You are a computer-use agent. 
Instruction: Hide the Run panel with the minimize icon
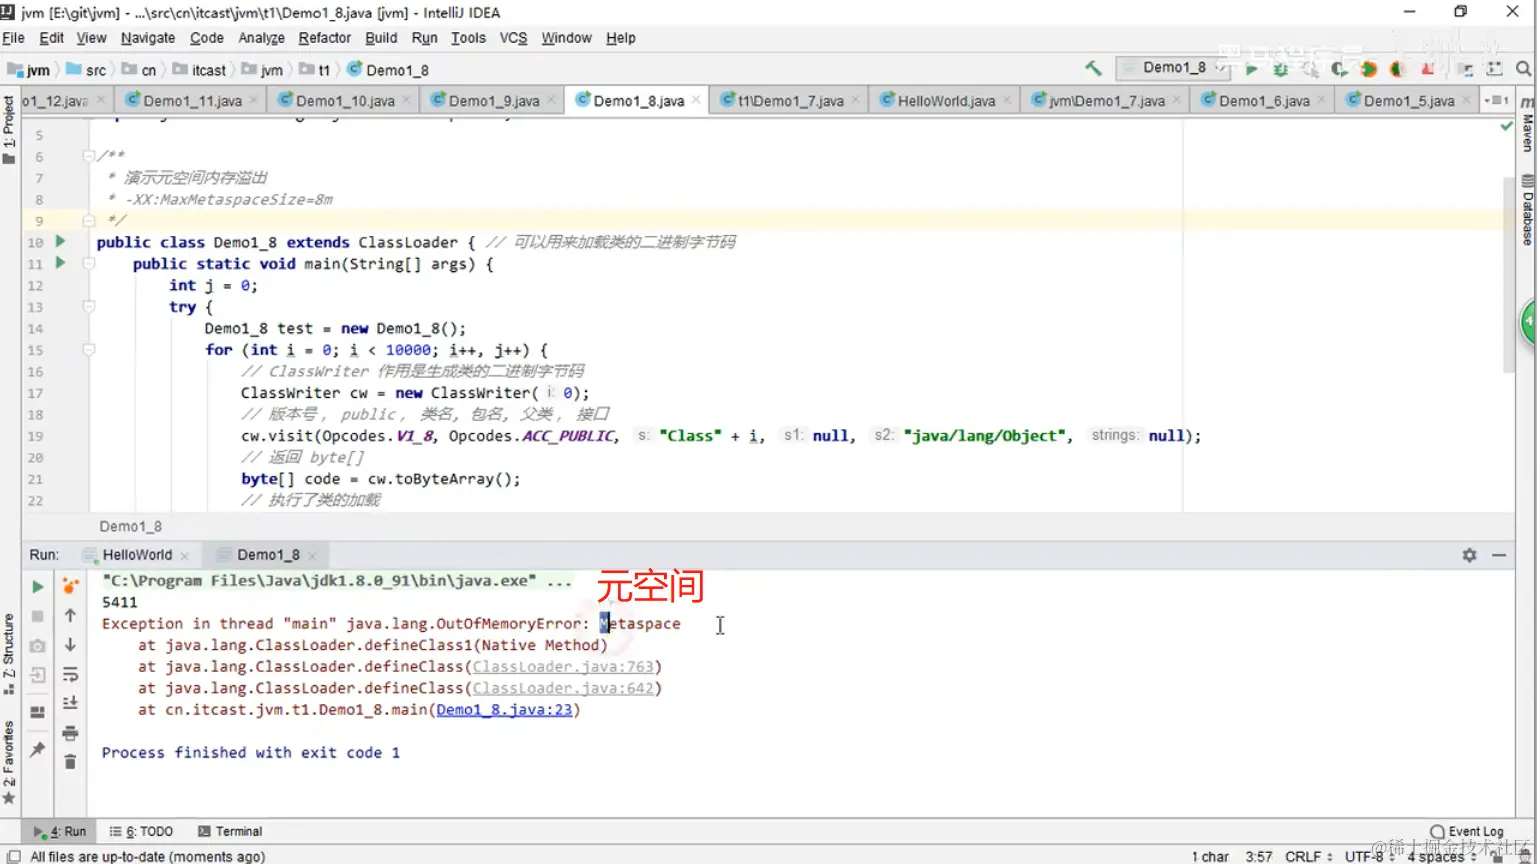coord(1499,555)
